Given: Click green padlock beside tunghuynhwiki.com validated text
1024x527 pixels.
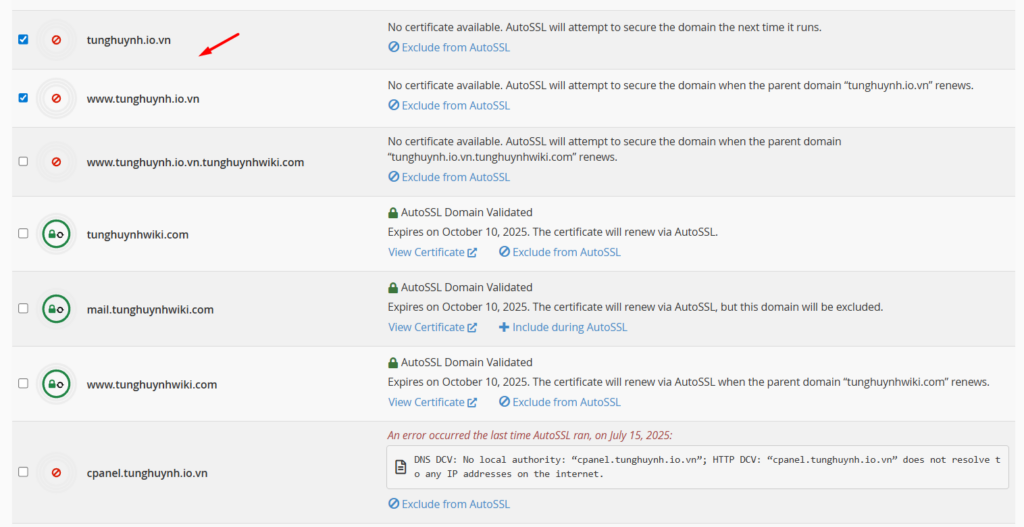Looking at the screenshot, I should tap(392, 212).
